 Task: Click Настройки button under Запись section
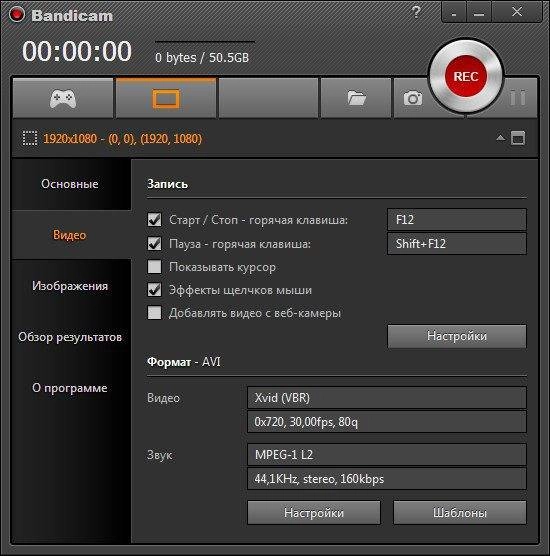pos(457,336)
